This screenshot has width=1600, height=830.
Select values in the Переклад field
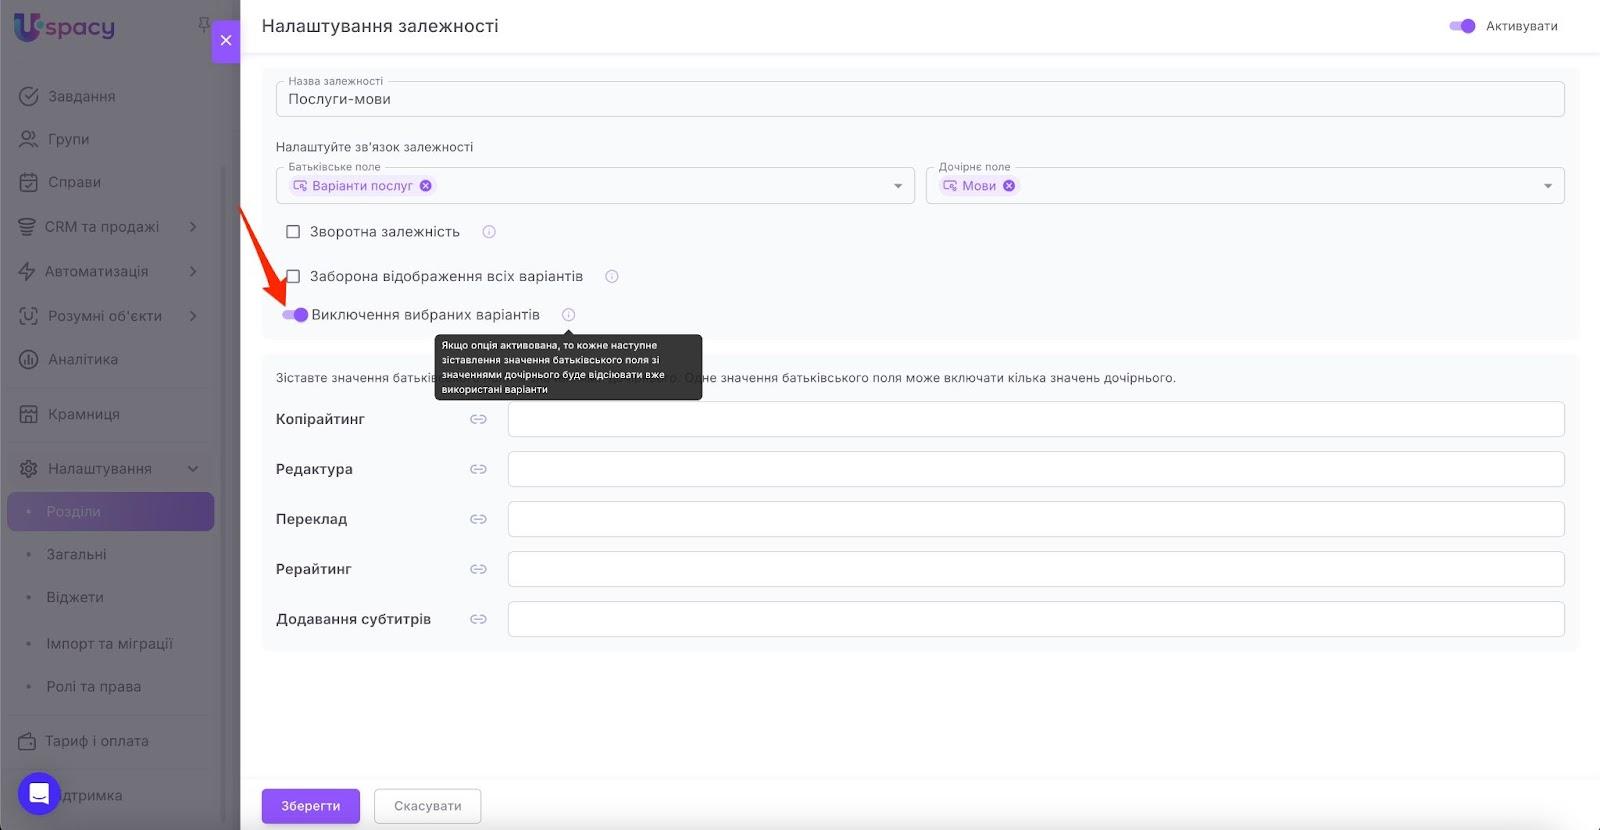1036,519
